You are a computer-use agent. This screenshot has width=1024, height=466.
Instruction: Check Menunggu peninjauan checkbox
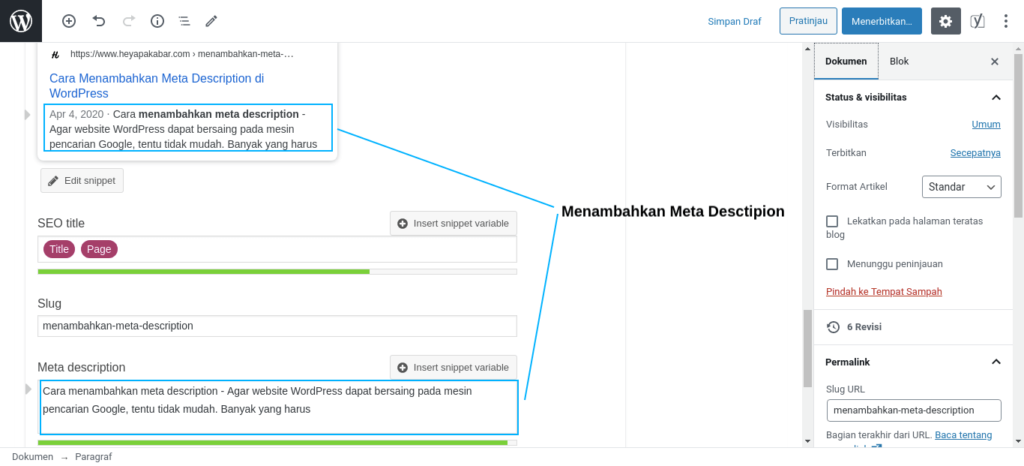[x=832, y=264]
